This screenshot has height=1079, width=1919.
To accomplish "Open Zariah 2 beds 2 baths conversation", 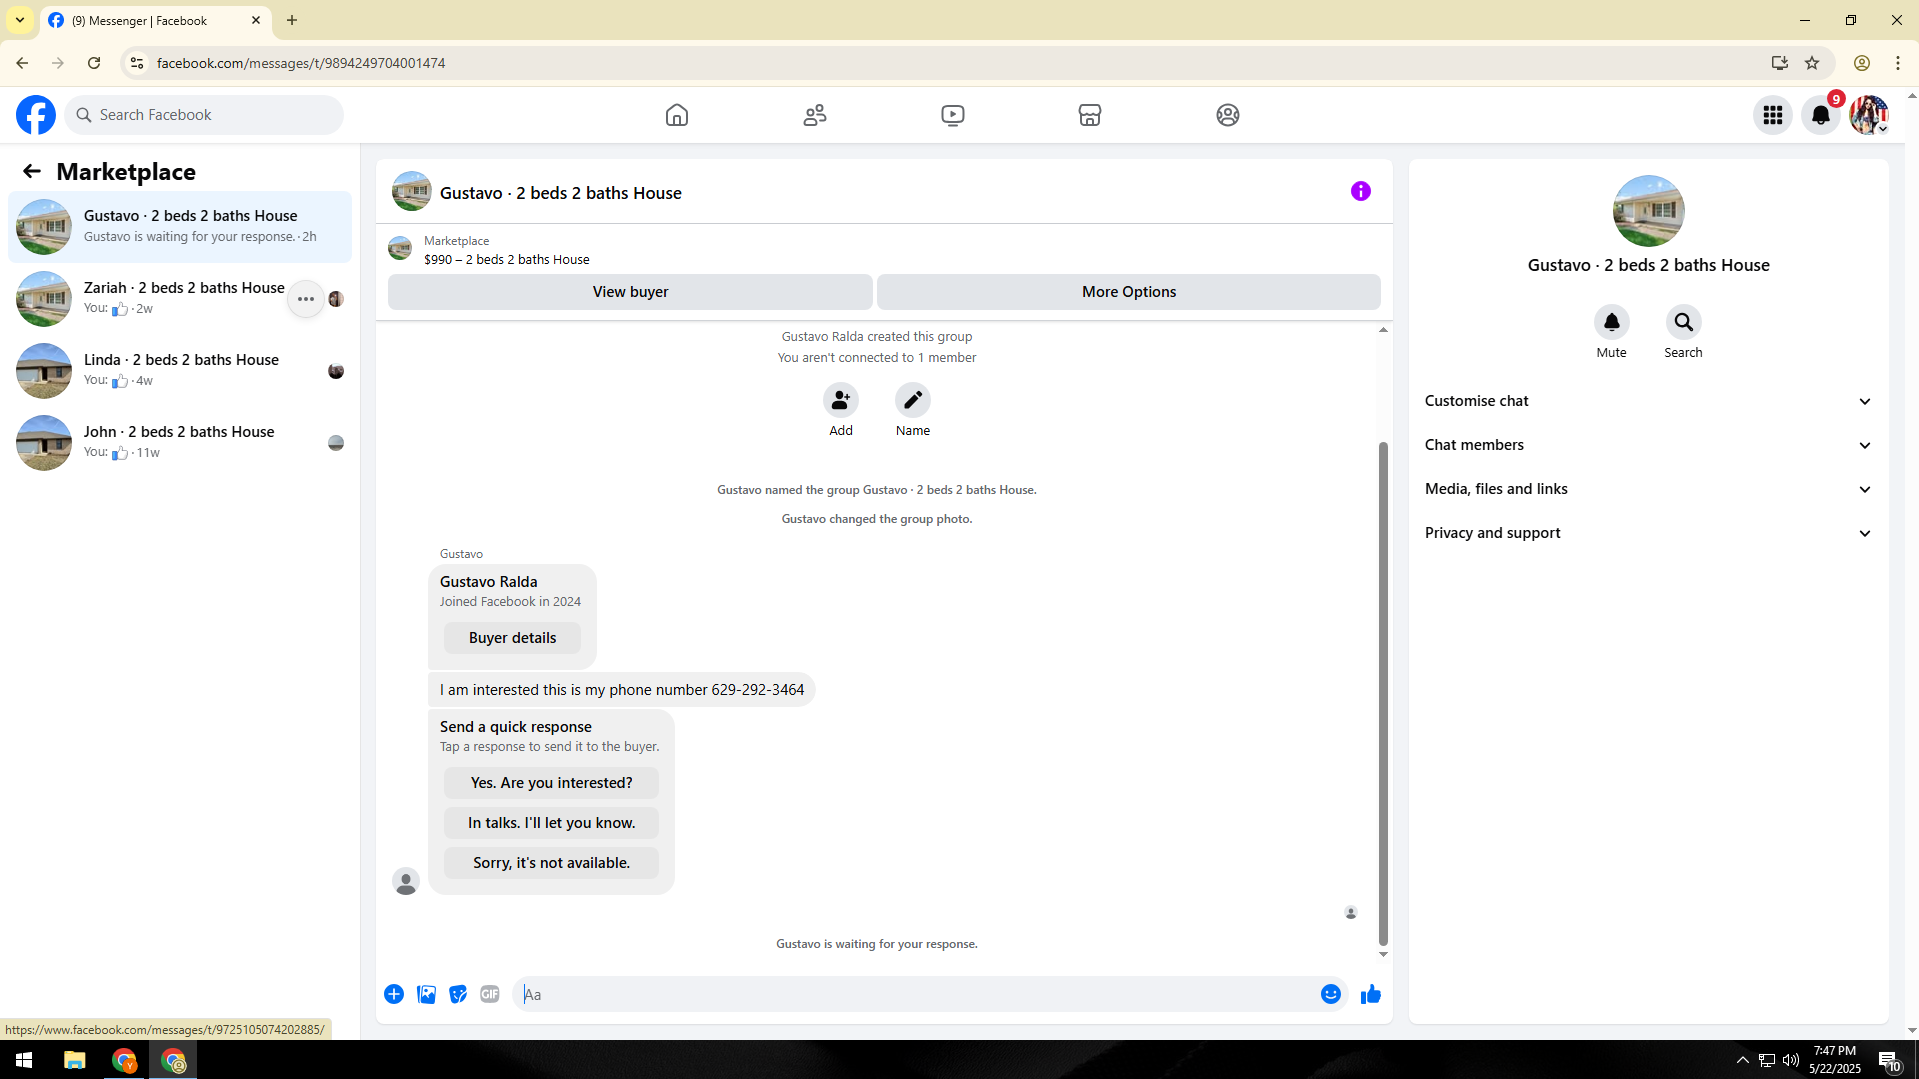I will pos(180,299).
